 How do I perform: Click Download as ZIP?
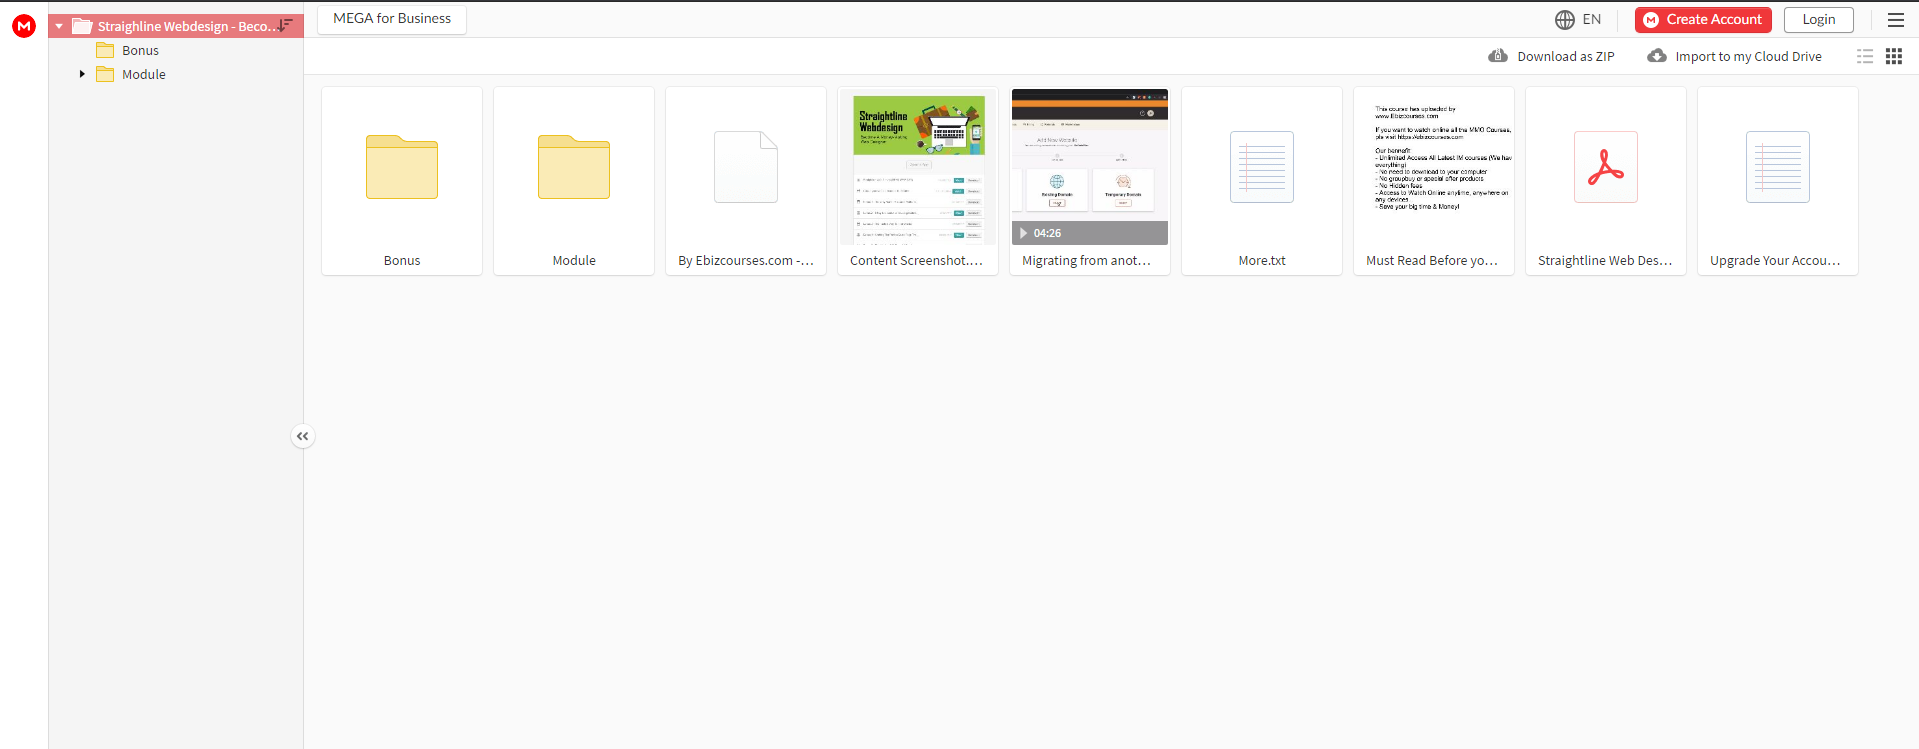(1565, 57)
